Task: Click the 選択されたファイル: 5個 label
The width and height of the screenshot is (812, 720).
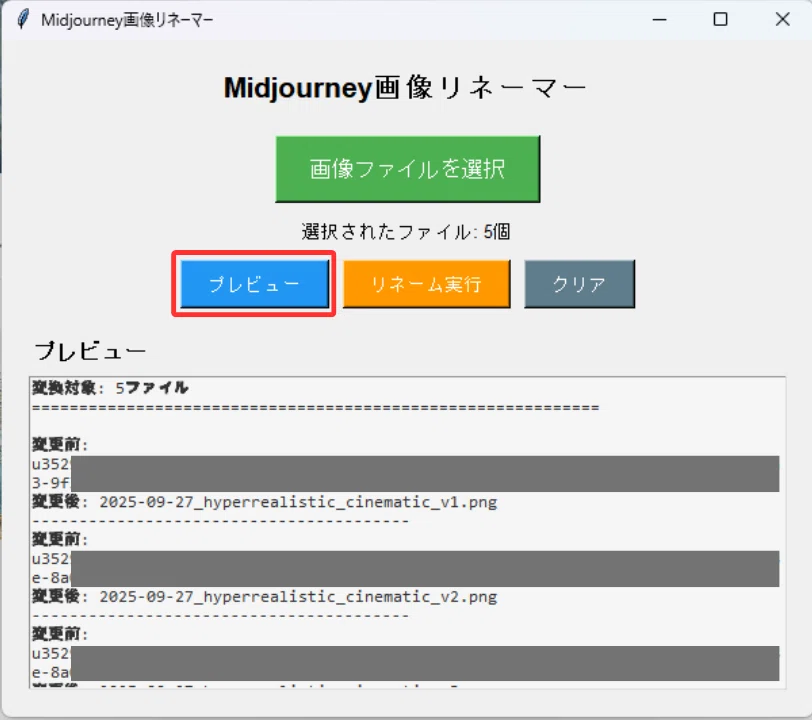Action: 406,232
